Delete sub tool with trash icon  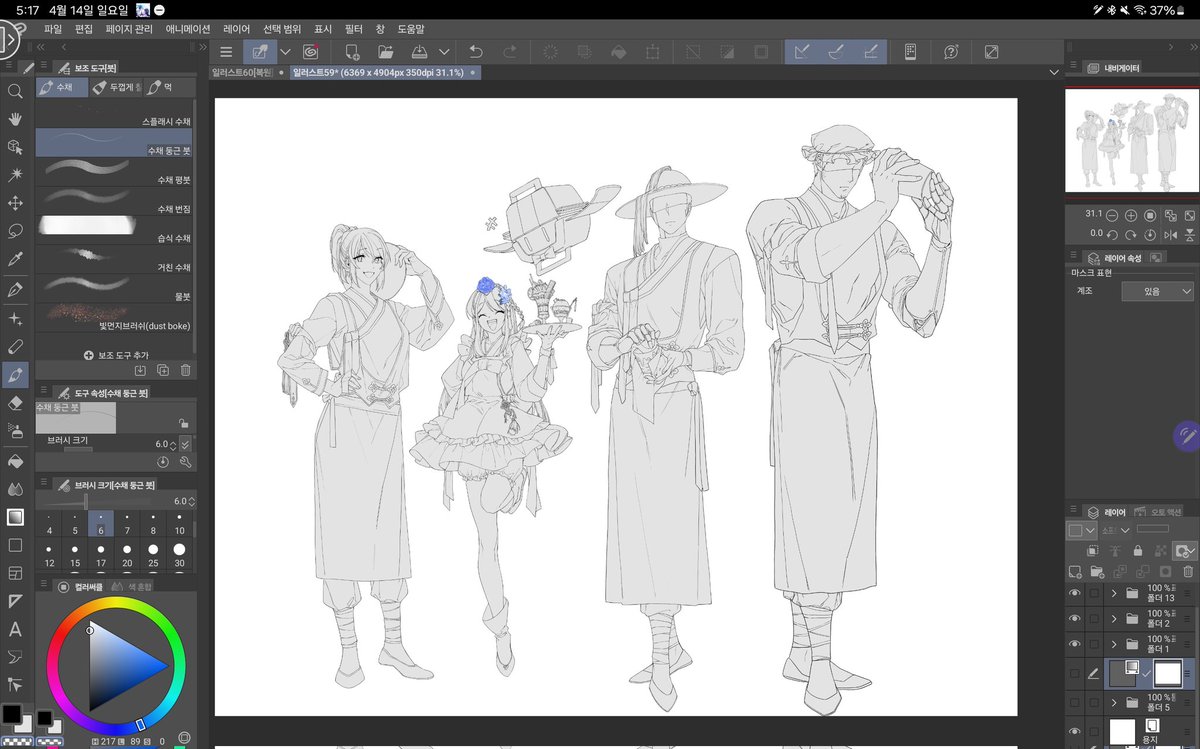(x=185, y=370)
